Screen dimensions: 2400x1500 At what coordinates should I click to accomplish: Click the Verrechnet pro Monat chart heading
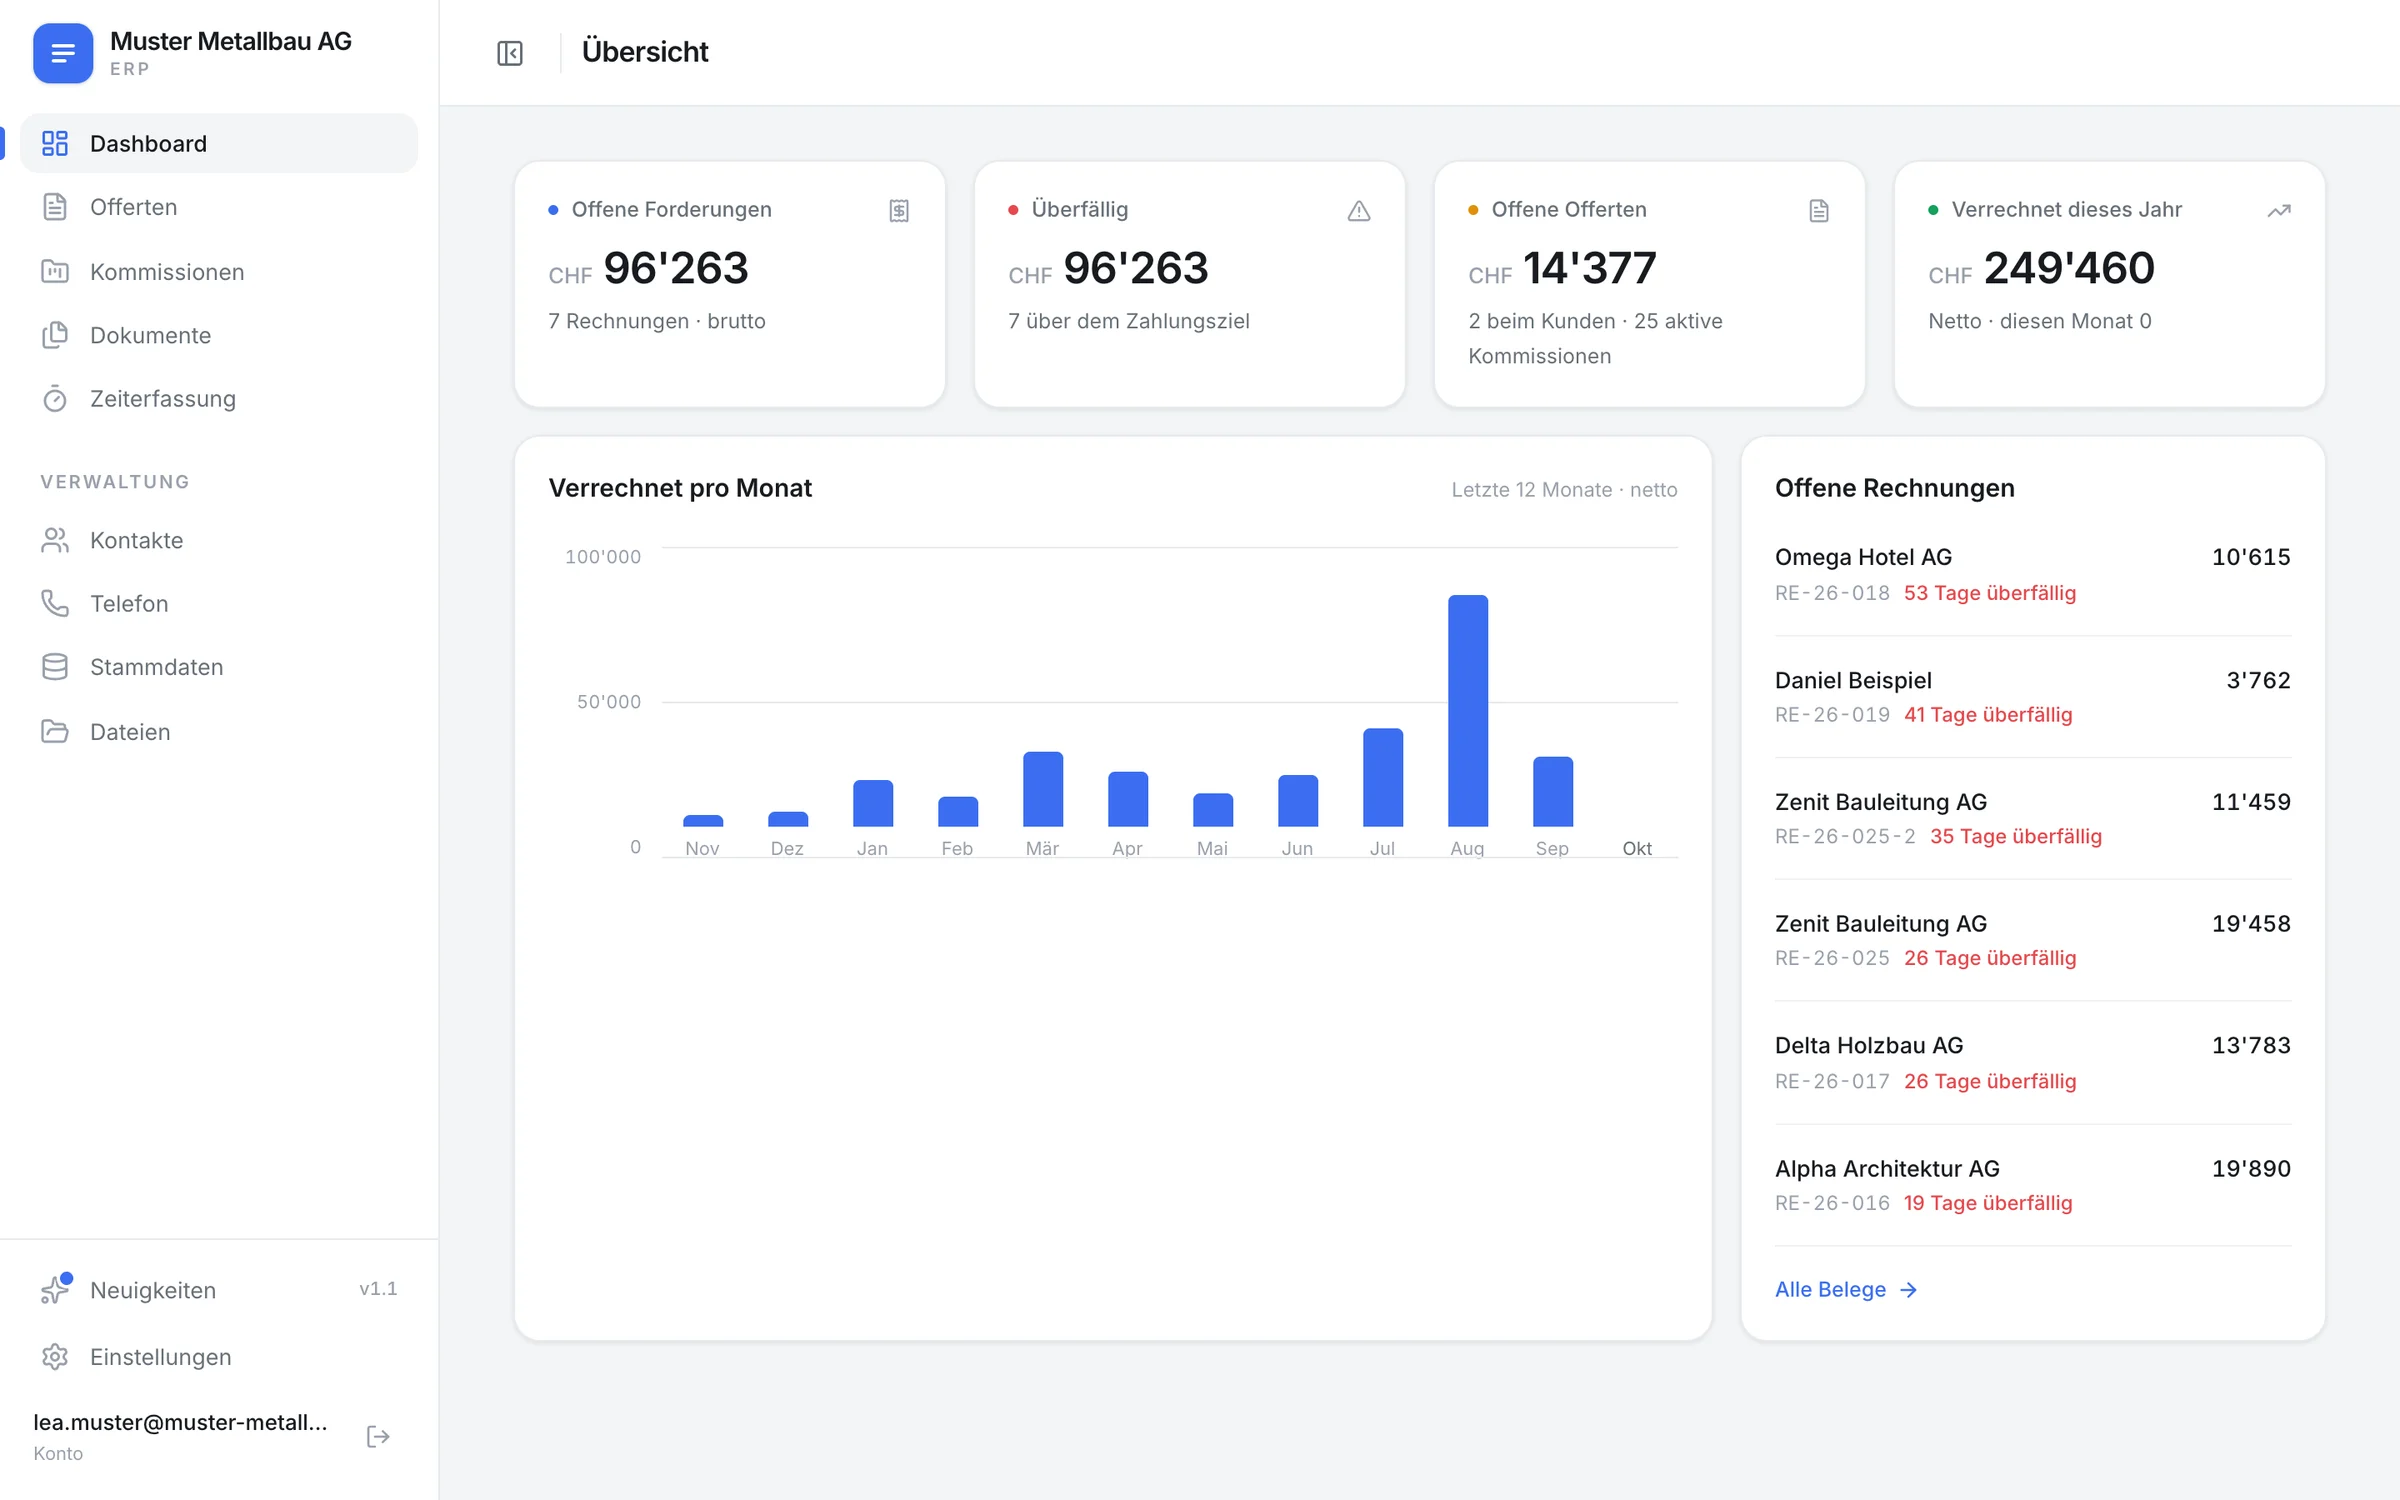point(680,488)
